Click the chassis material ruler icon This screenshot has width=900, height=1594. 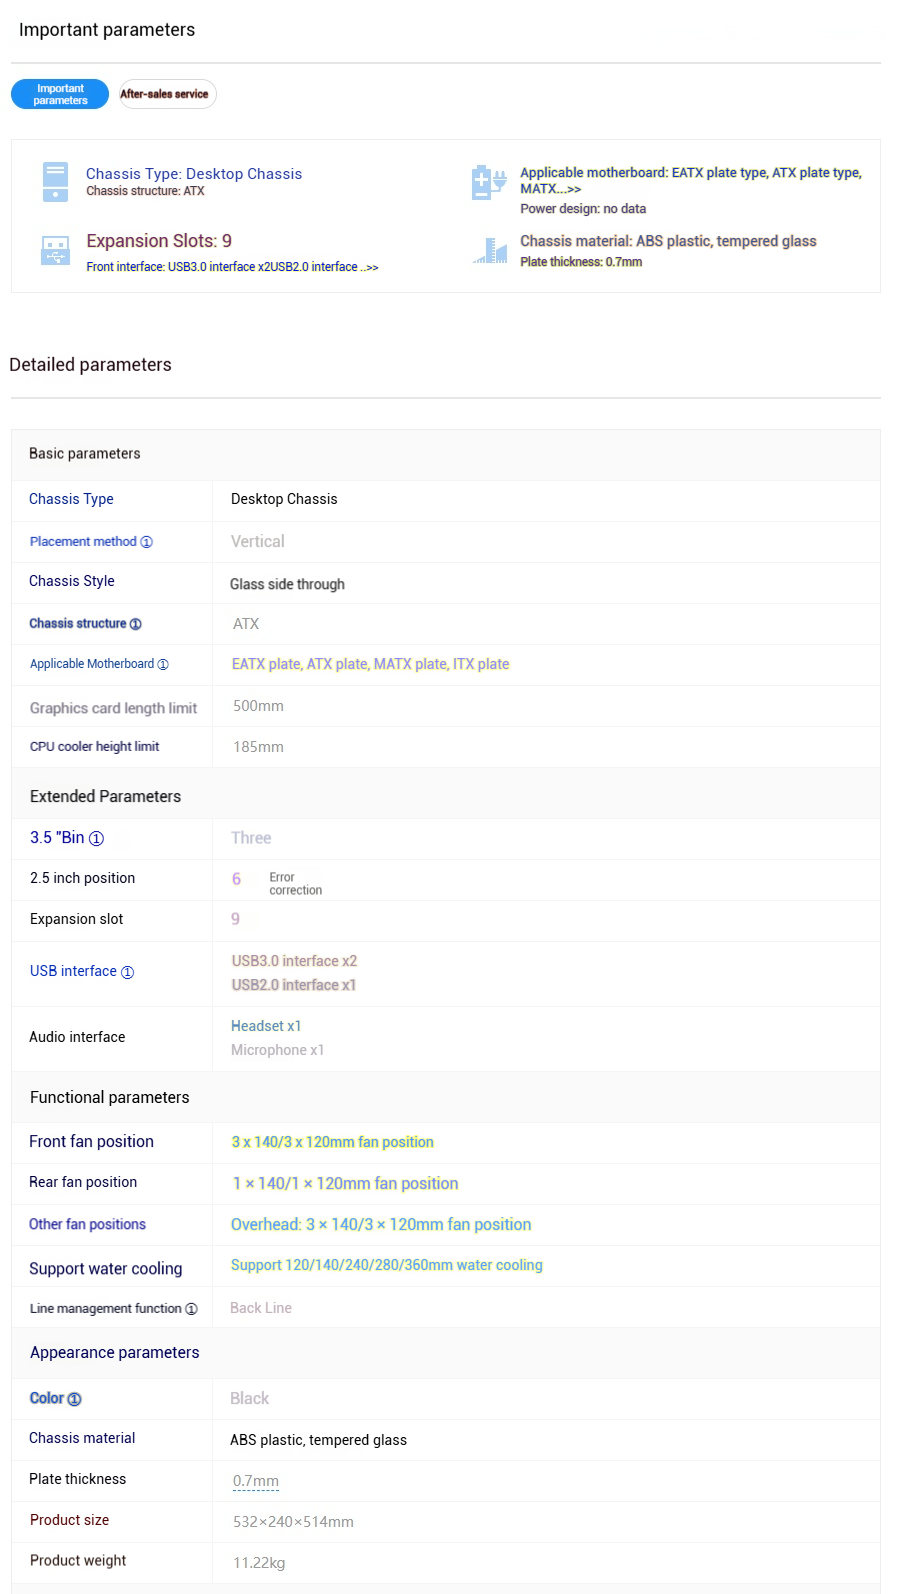pyautogui.click(x=490, y=250)
